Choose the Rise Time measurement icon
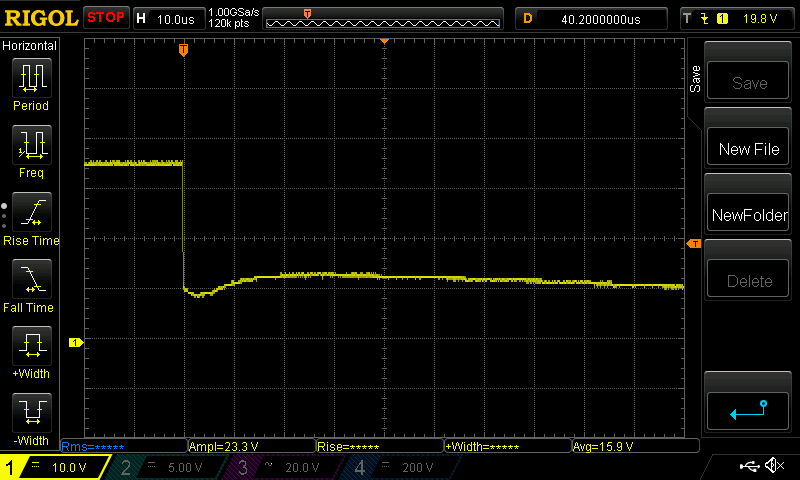This screenshot has width=800, height=480. [31, 212]
